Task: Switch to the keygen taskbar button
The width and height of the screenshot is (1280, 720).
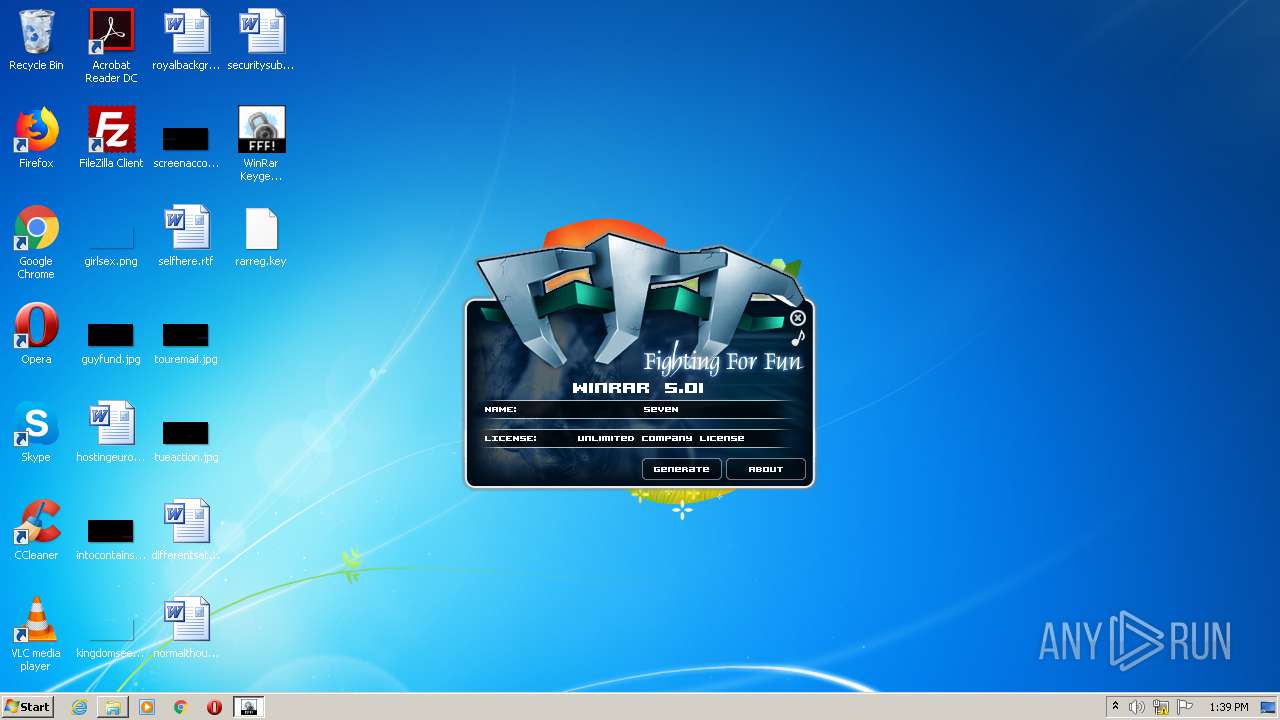Action: pyautogui.click(x=248, y=707)
